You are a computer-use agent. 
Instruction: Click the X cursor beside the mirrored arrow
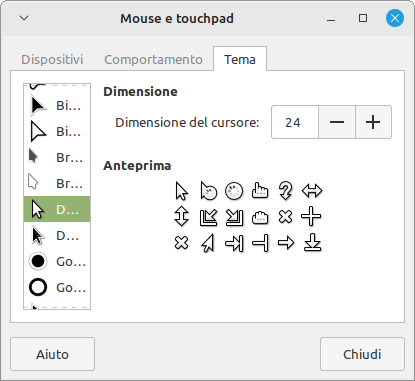pyautogui.click(x=182, y=243)
